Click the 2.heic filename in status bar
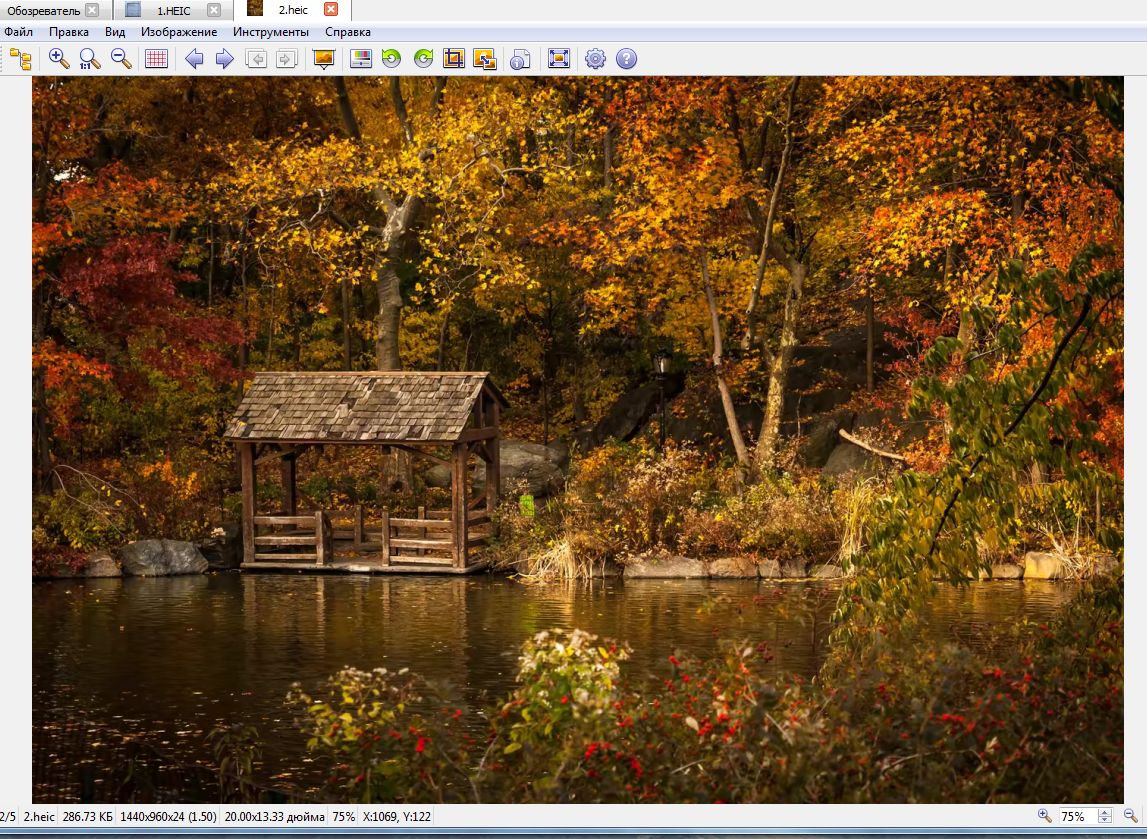 point(39,816)
